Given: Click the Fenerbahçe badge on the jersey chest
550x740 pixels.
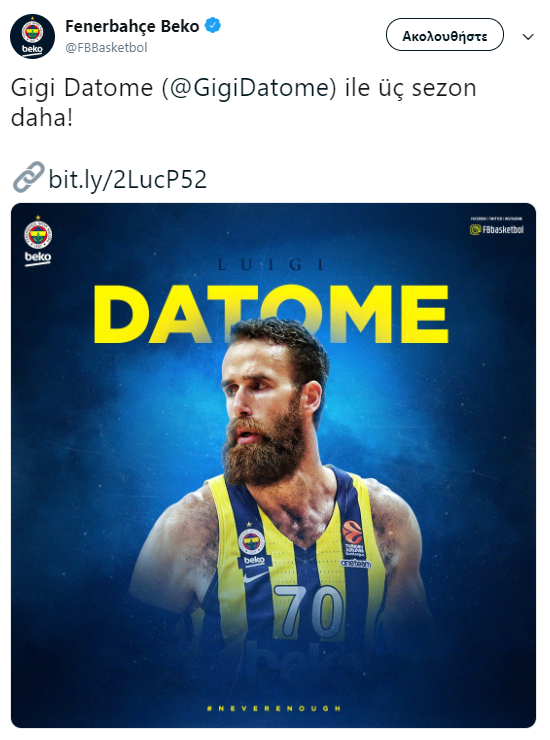Looking at the screenshot, I should 251,541.
